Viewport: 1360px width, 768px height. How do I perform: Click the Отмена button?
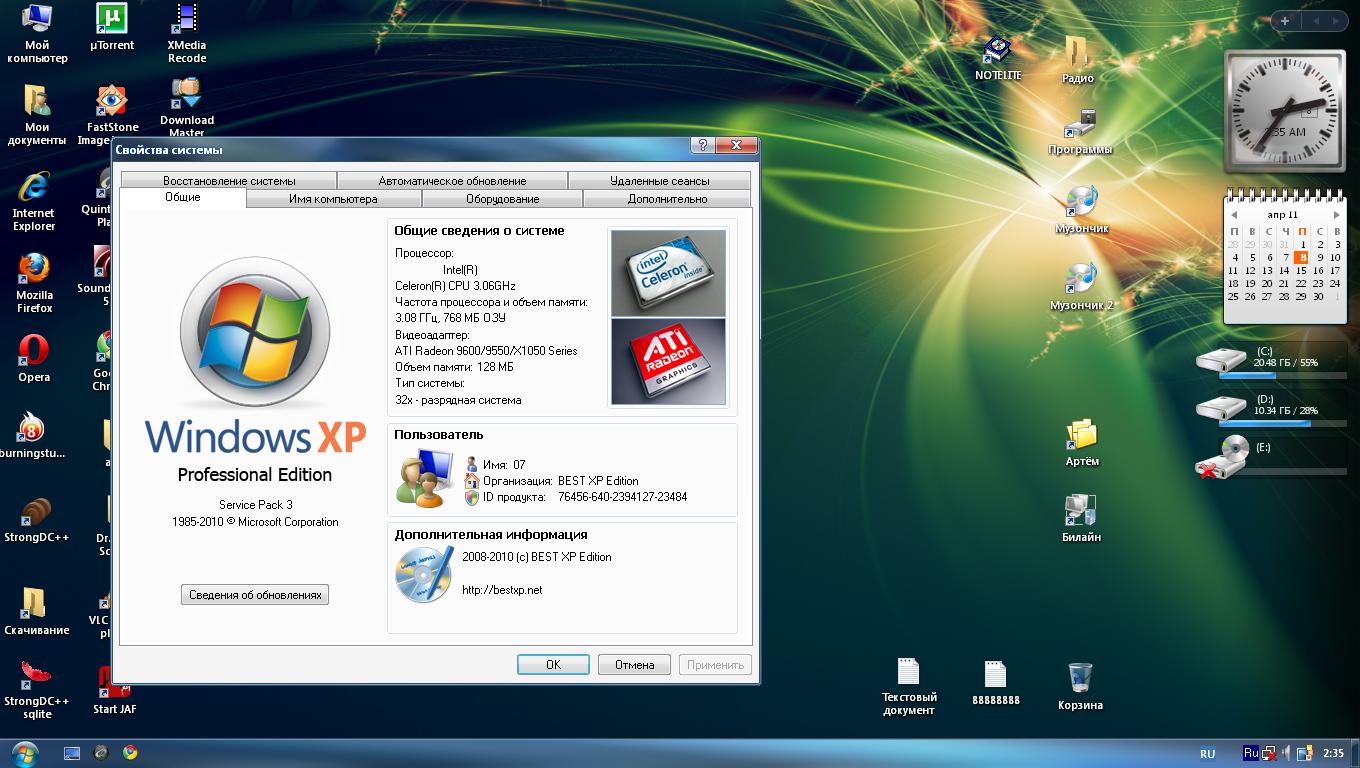634,664
